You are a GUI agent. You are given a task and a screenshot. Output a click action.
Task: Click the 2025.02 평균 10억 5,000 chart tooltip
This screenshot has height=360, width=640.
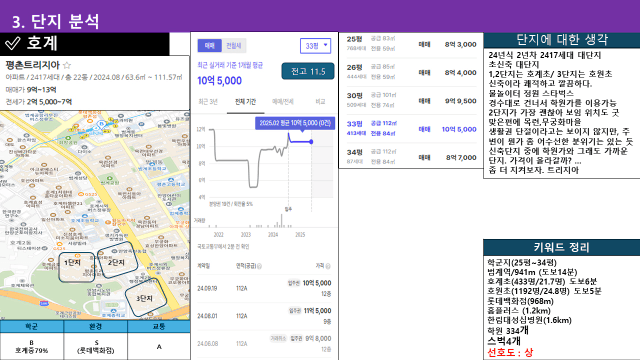coord(295,123)
